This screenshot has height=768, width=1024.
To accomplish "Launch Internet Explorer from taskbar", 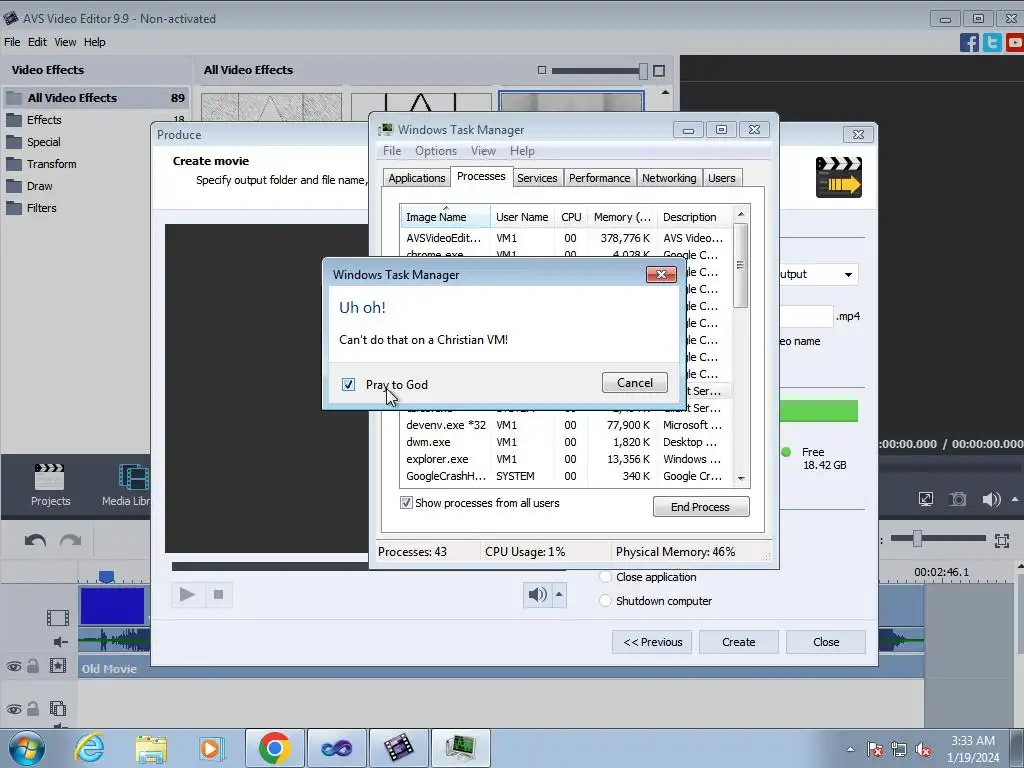I will click(x=89, y=748).
